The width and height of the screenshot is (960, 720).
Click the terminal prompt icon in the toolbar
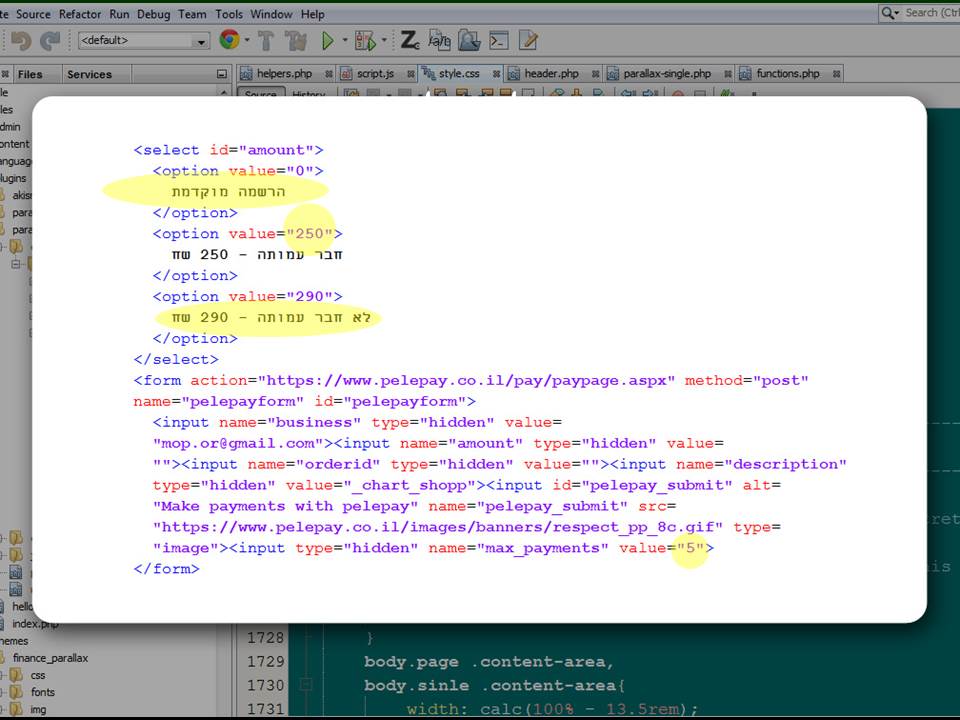[x=499, y=41]
